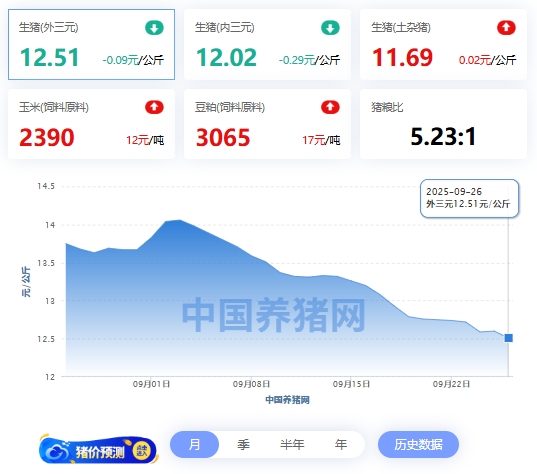This screenshot has height=474, width=537.
Task: Select 月 time range
Action: (194, 445)
